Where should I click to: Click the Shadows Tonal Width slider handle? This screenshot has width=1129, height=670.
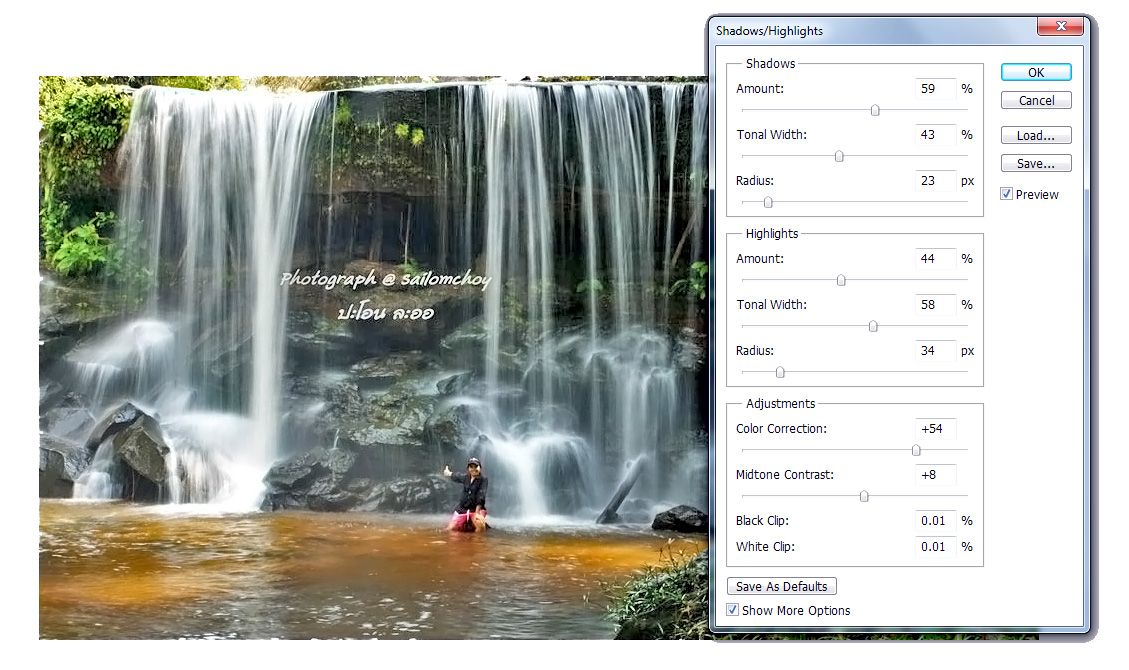coord(839,156)
